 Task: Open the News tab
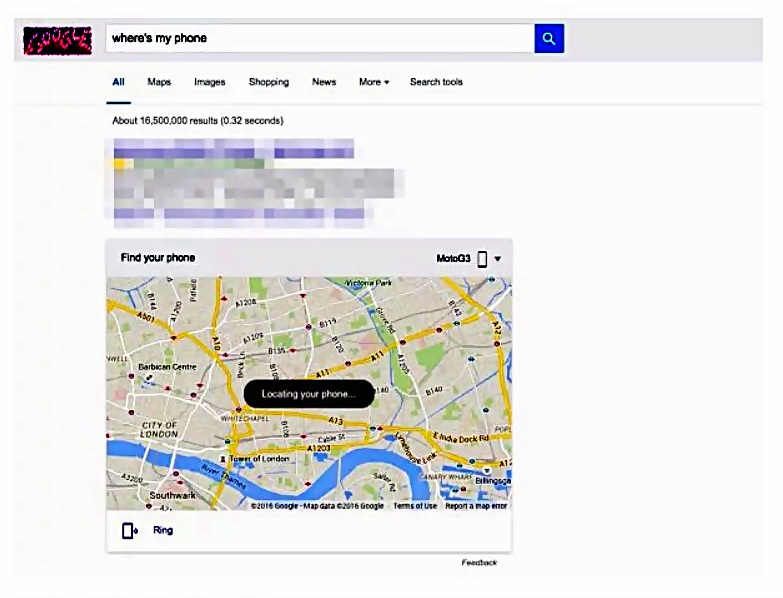coord(324,82)
